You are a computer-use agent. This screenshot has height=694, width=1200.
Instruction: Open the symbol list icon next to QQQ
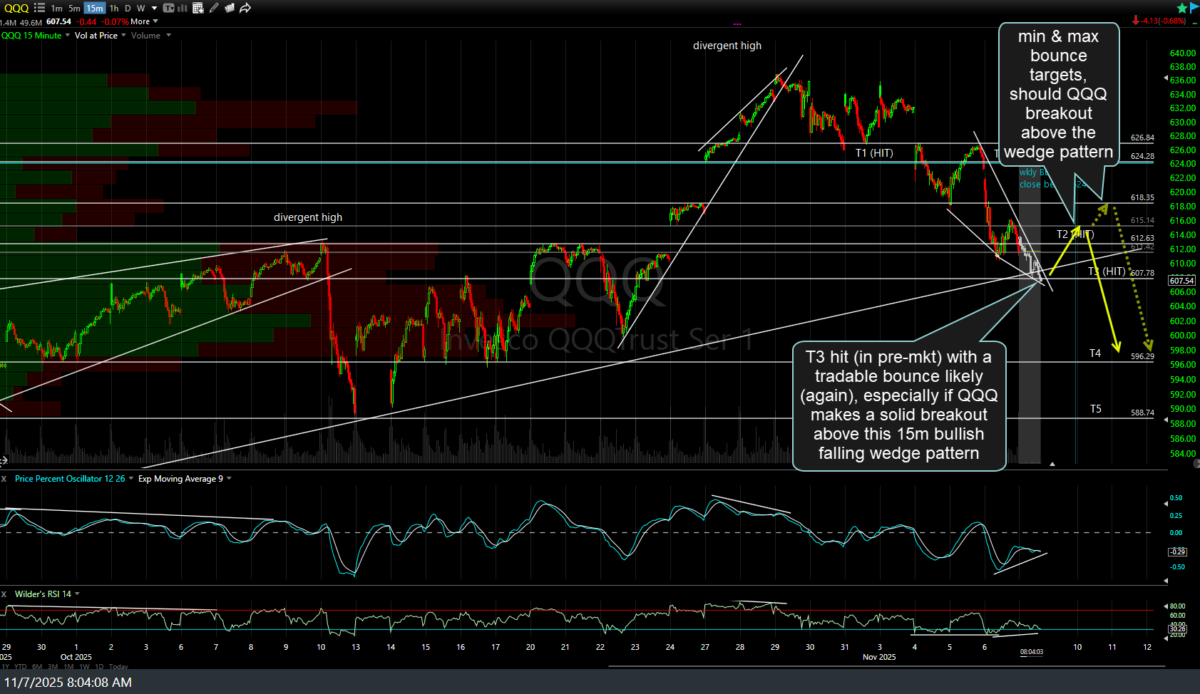[x=41, y=8]
